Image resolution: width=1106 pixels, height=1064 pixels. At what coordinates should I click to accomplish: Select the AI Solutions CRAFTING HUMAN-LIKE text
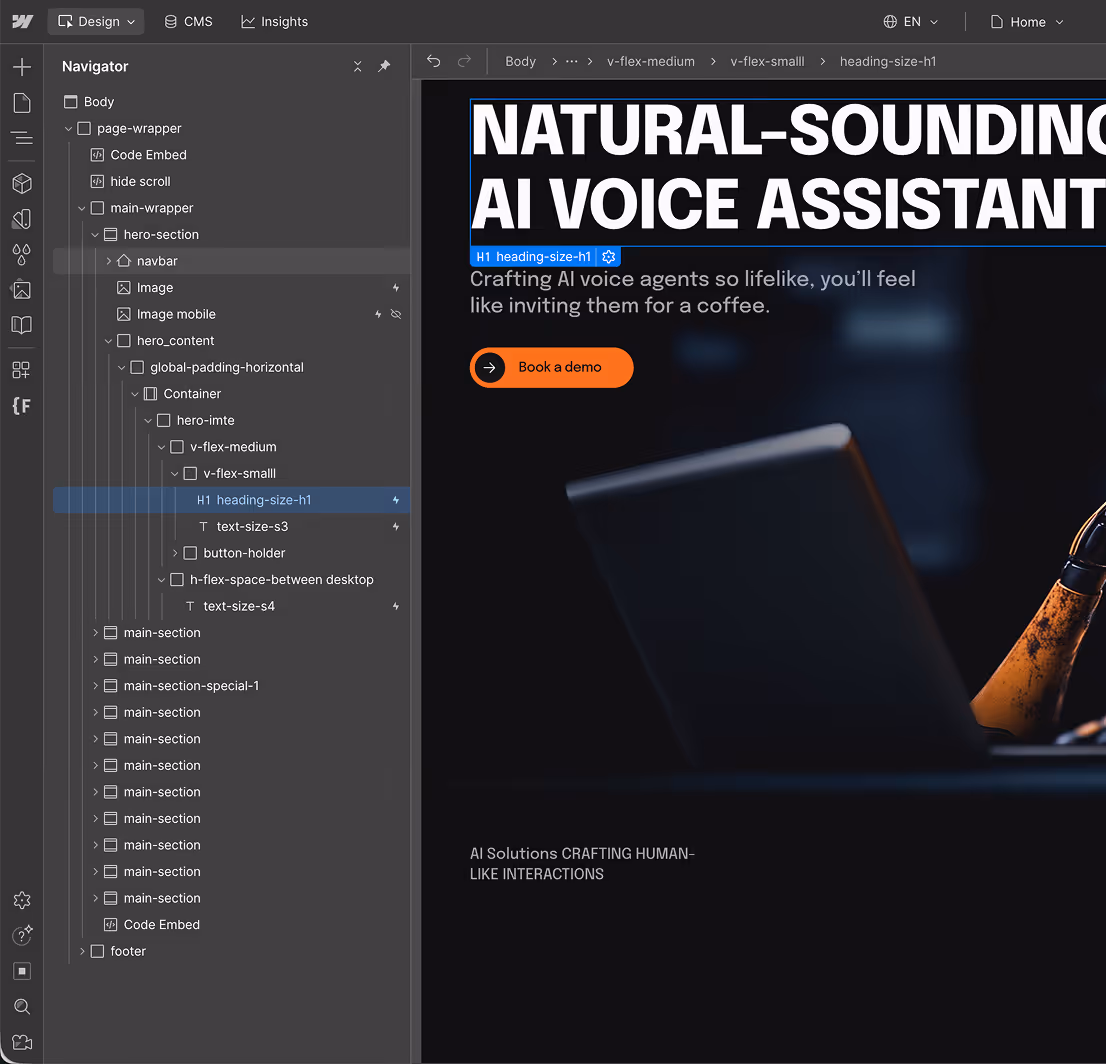tap(583, 864)
